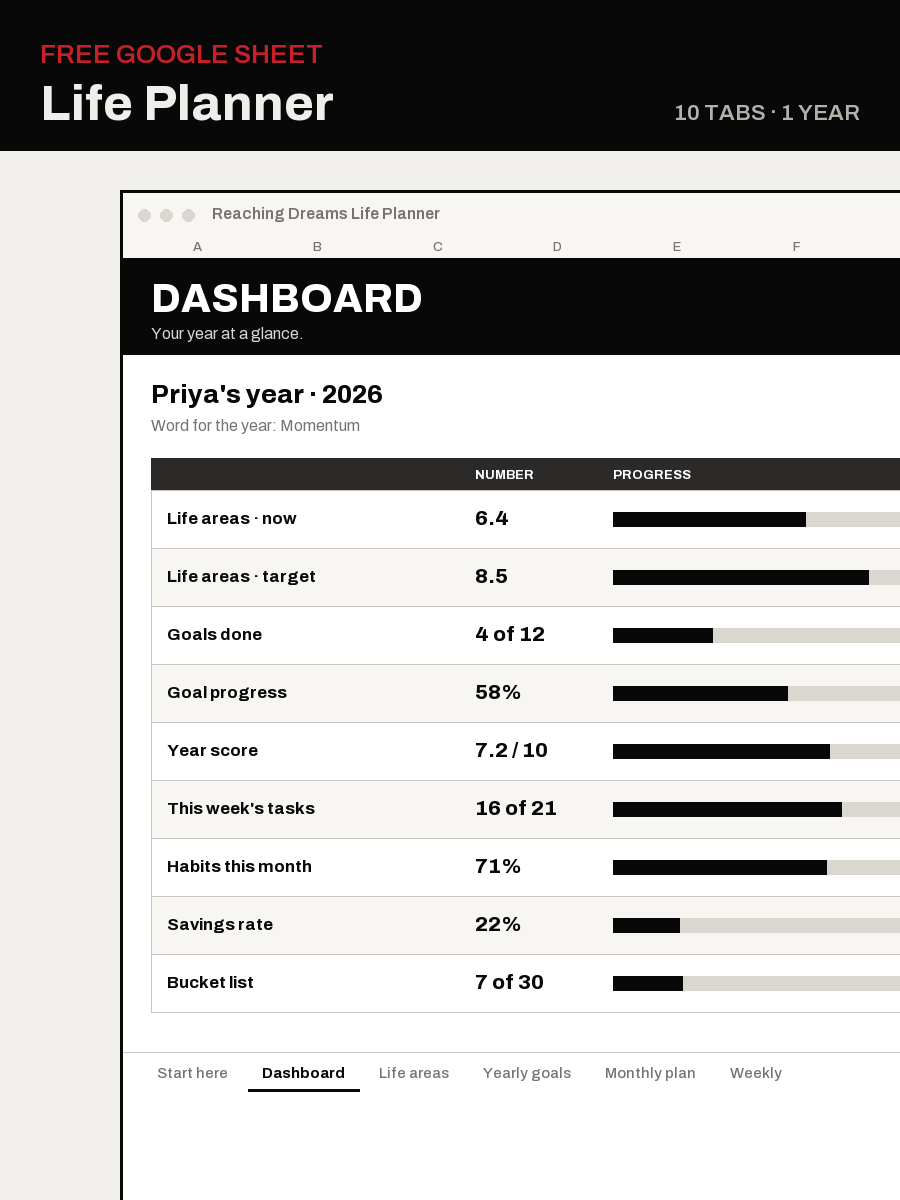Select column C header
The height and width of the screenshot is (1200, 900).
(437, 247)
